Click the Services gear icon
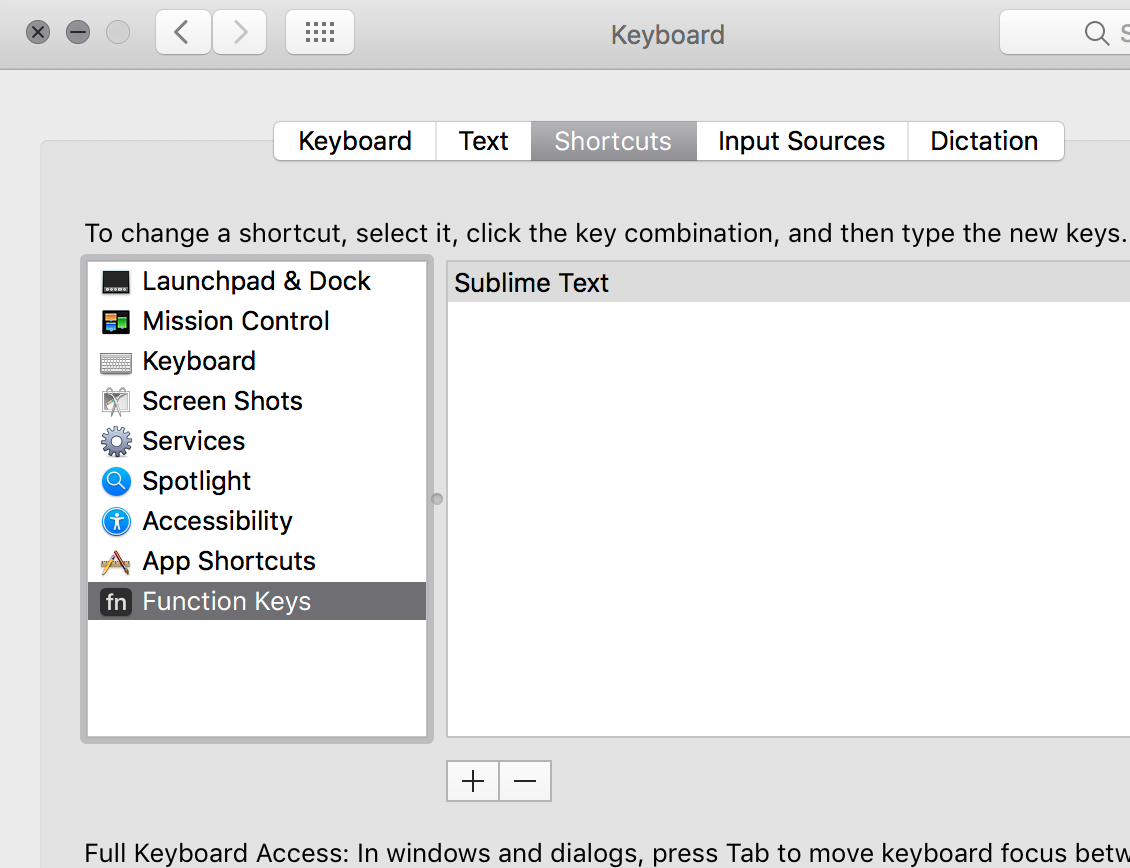 tap(116, 441)
